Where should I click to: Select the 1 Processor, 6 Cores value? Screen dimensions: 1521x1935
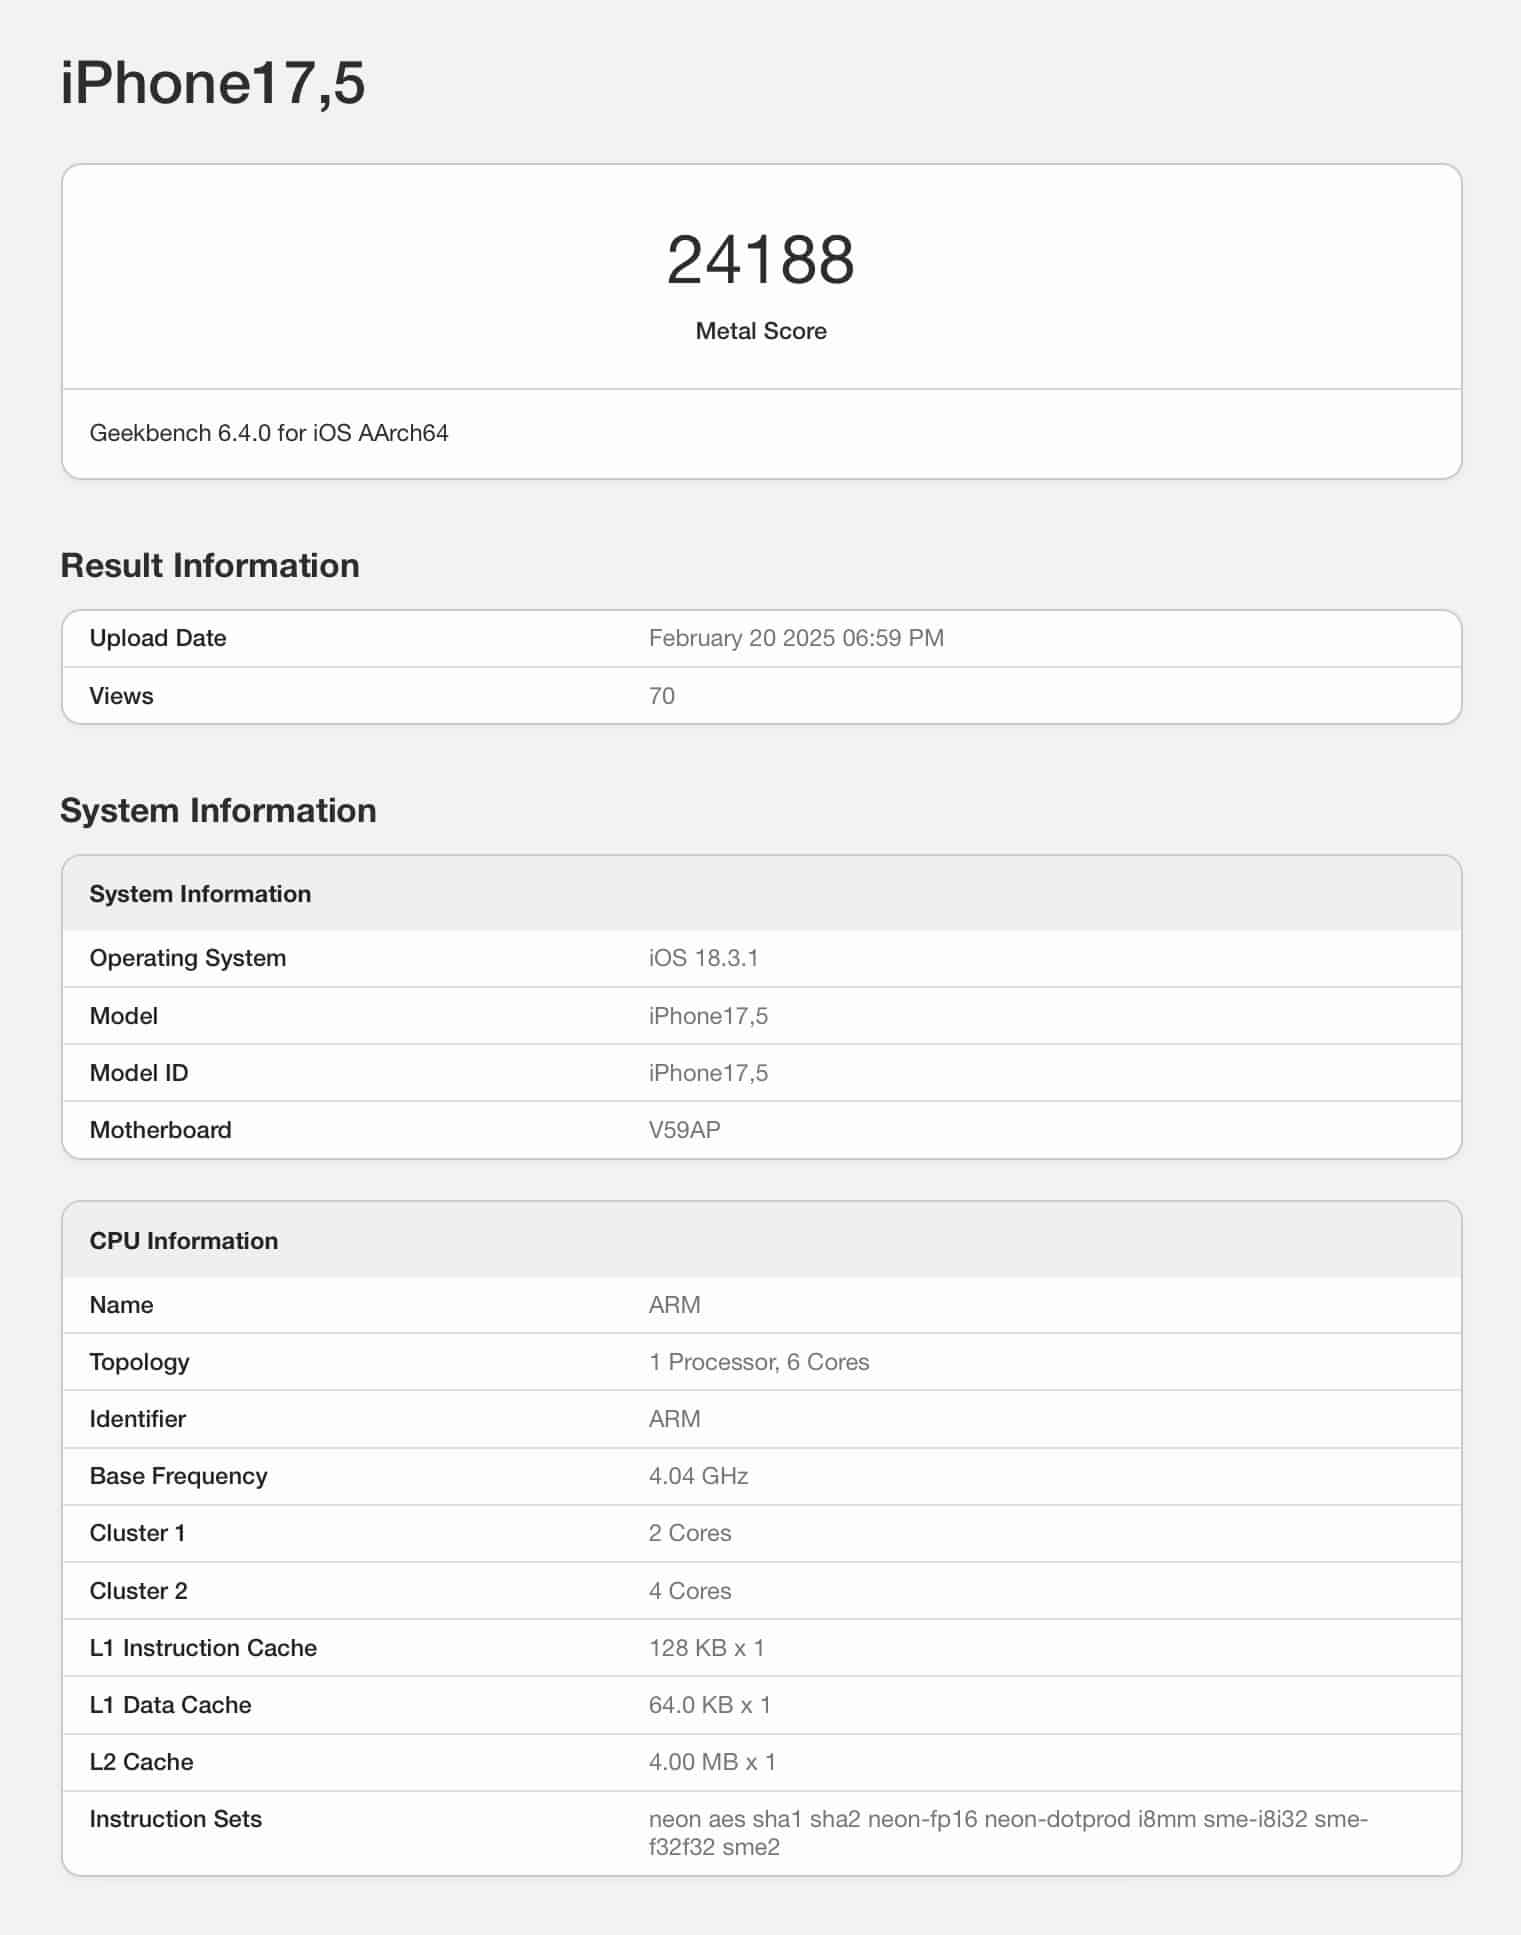pyautogui.click(x=759, y=1362)
